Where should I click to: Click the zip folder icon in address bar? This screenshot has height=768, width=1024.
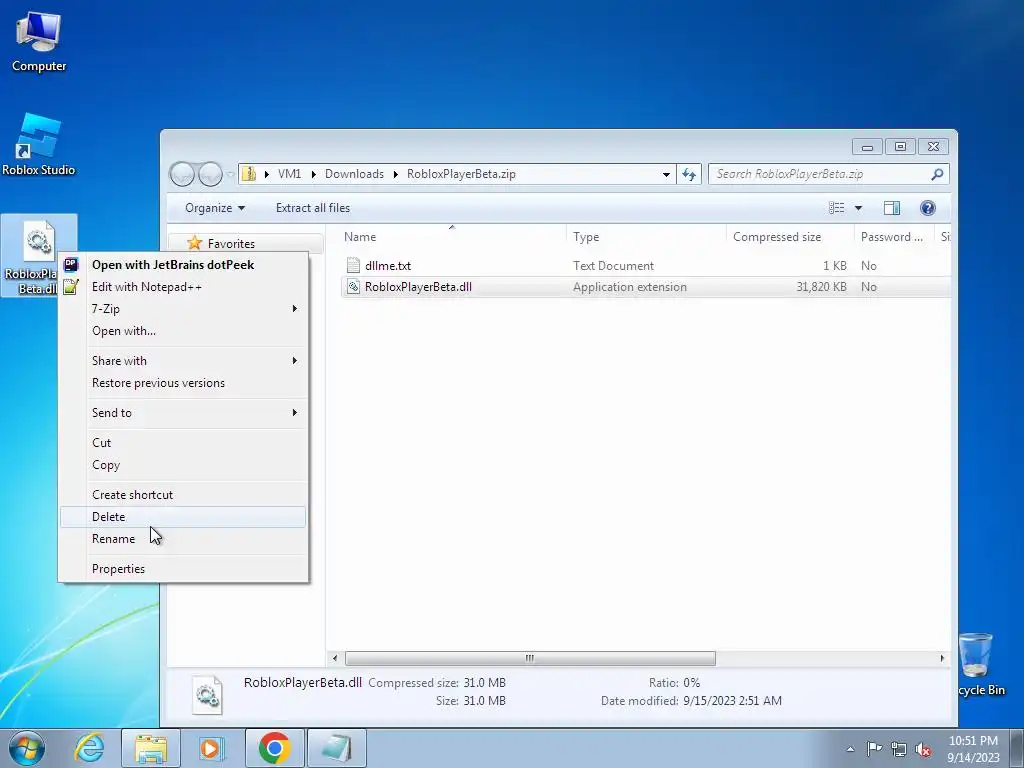click(249, 174)
